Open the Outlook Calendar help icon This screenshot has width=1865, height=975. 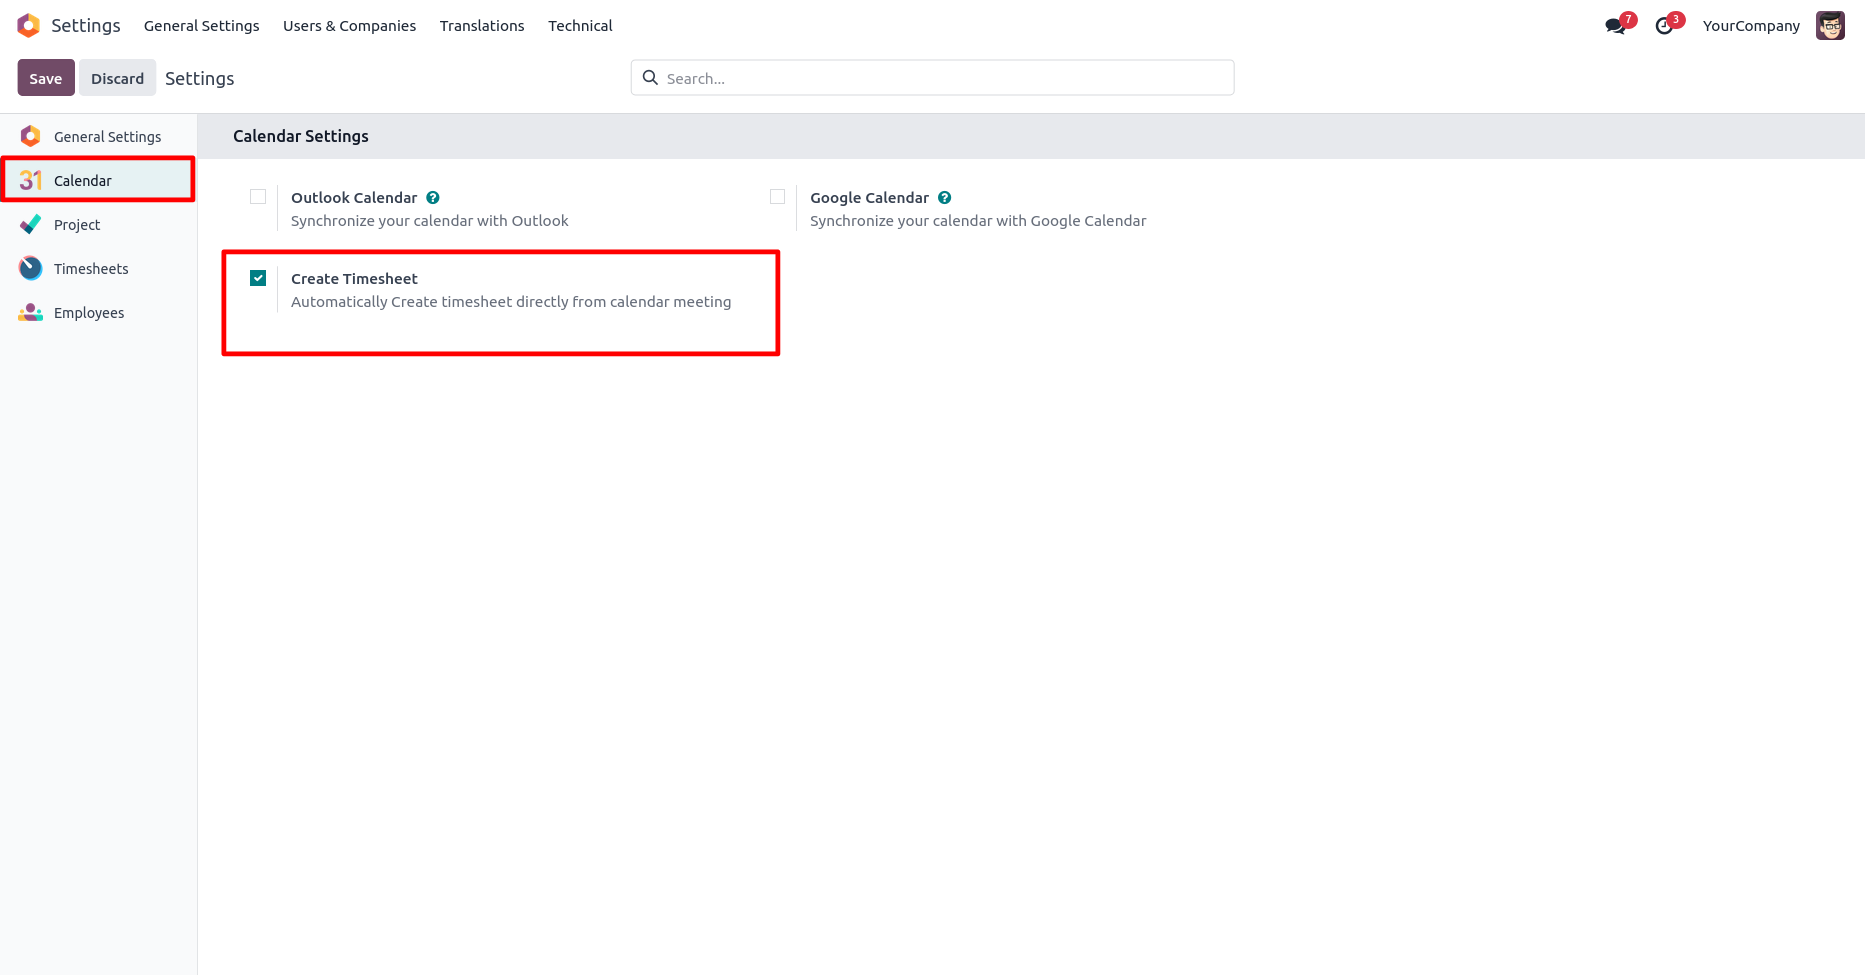click(x=433, y=198)
